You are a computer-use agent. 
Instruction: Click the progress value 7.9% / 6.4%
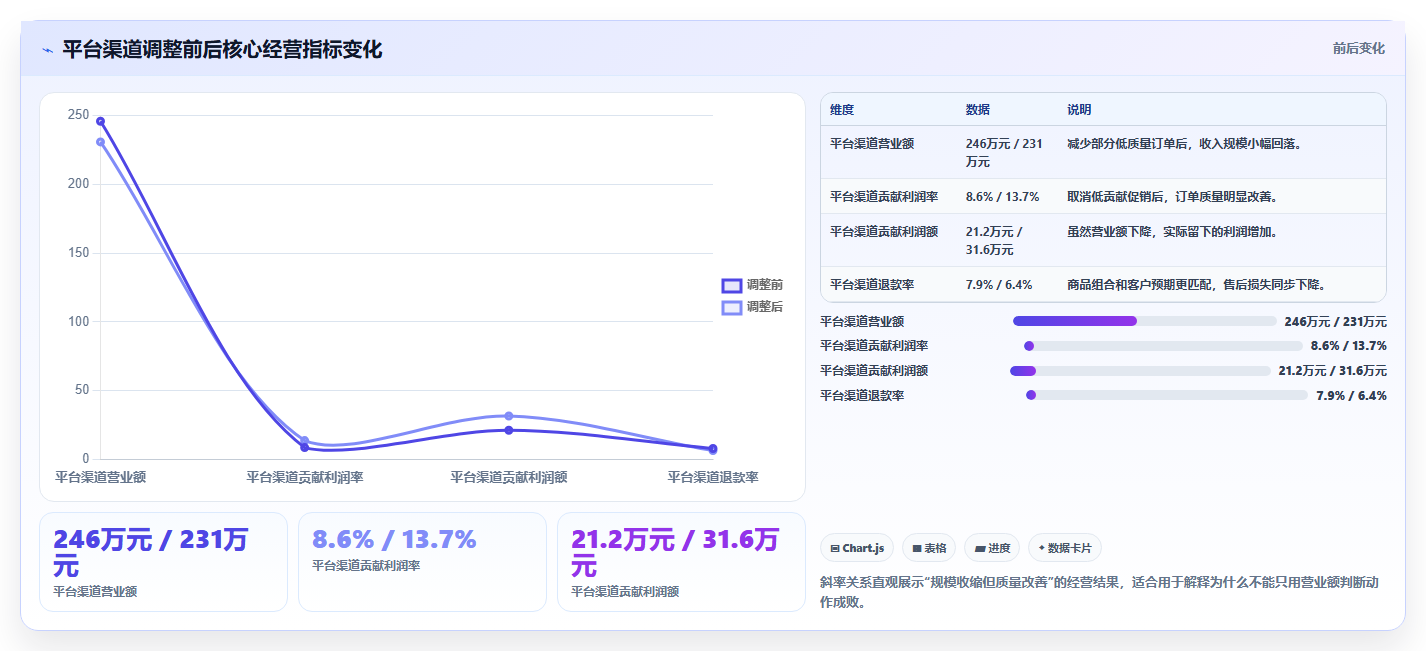[1351, 395]
